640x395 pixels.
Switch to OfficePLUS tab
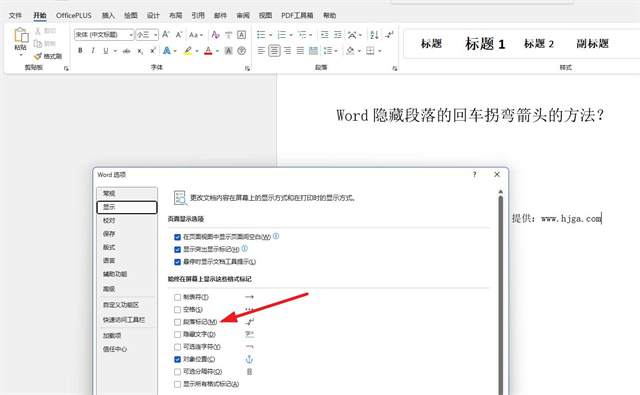point(74,15)
